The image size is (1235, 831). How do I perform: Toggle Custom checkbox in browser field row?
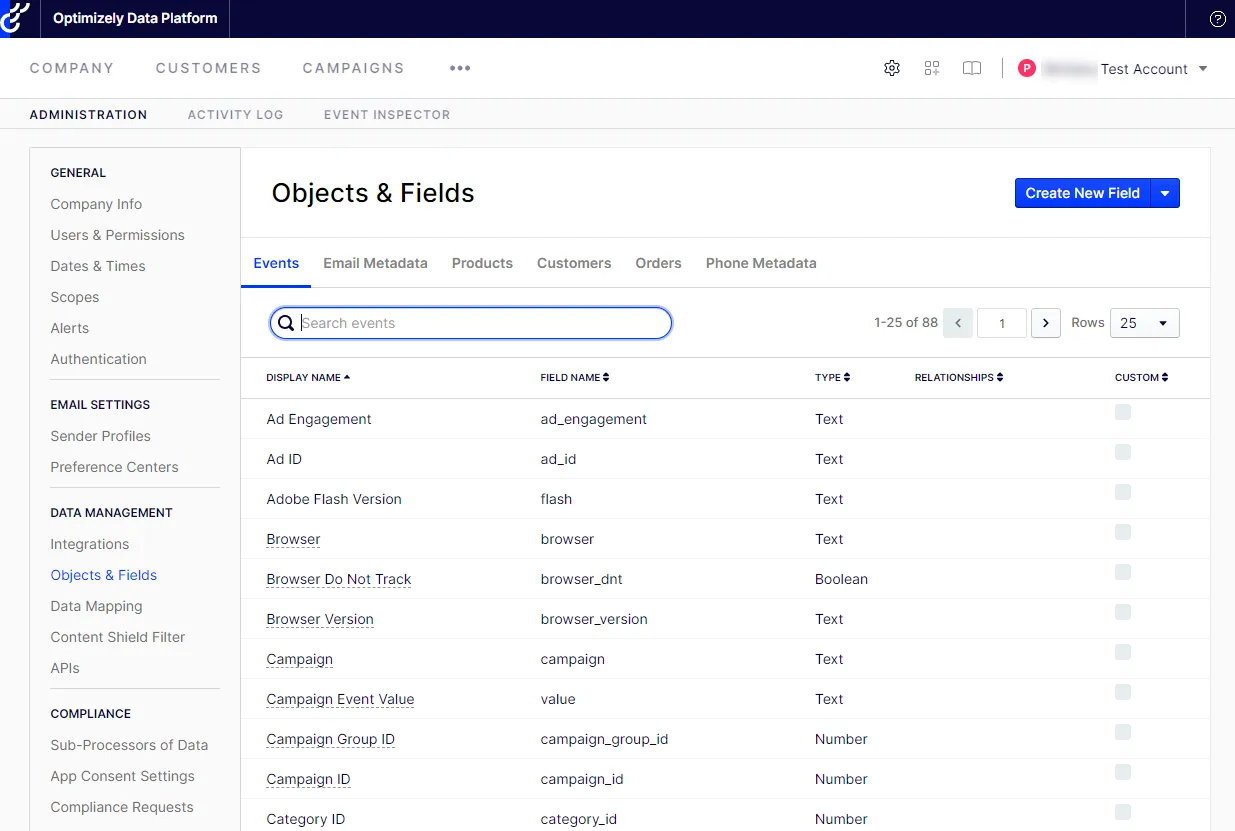1123,532
